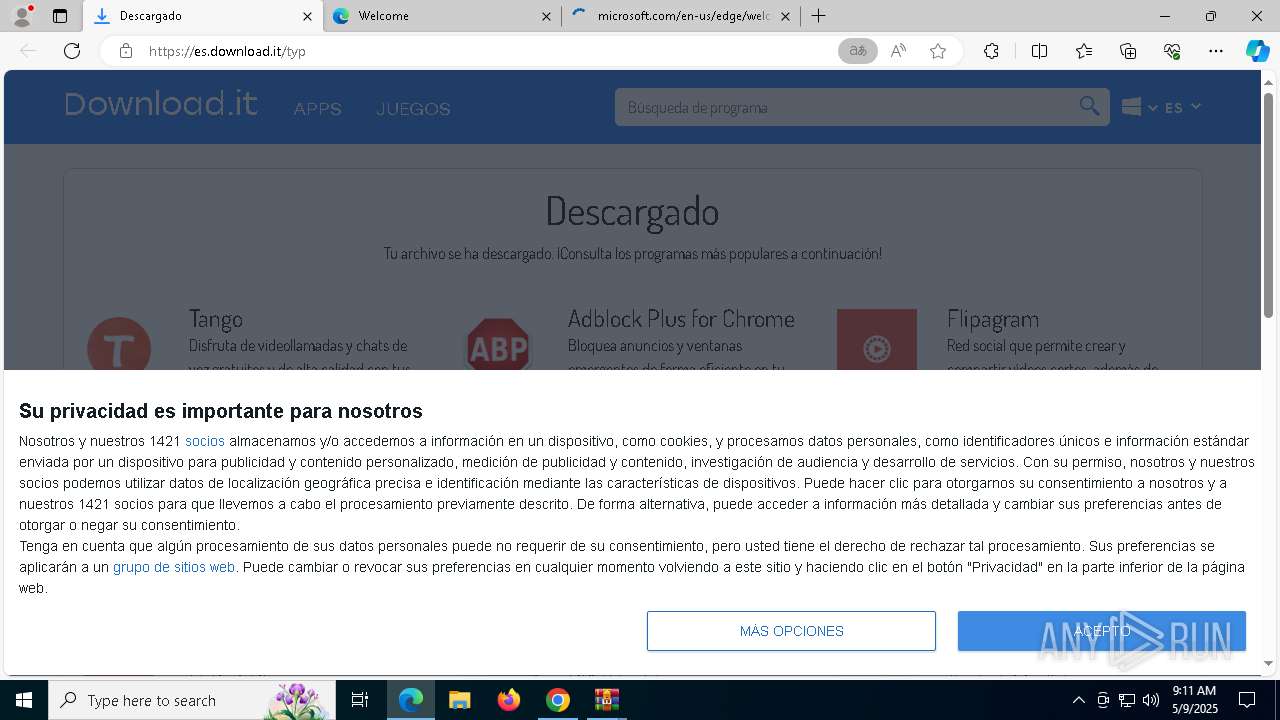Open network status tray icon

click(1127, 700)
